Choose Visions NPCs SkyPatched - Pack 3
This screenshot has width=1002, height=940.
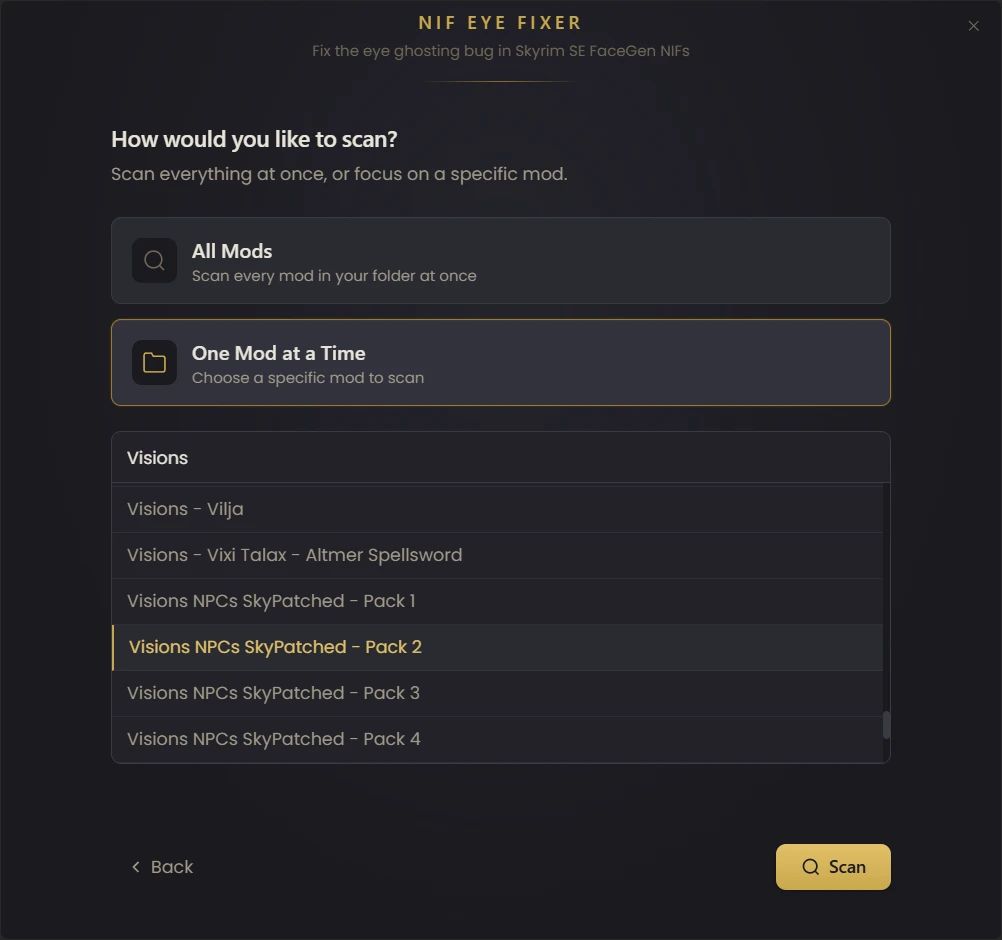[273, 693]
